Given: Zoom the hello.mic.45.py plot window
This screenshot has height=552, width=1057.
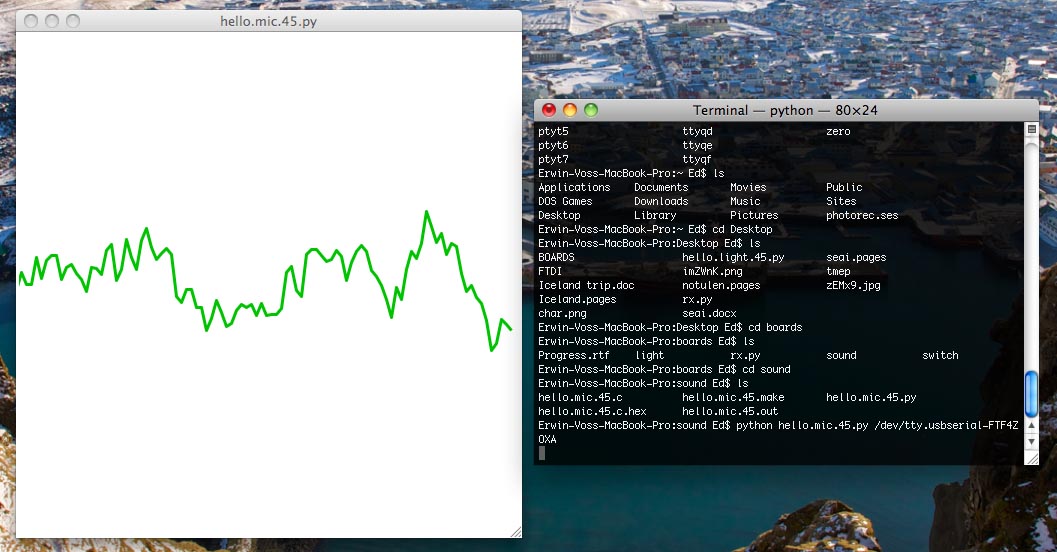Looking at the screenshot, I should (73, 21).
